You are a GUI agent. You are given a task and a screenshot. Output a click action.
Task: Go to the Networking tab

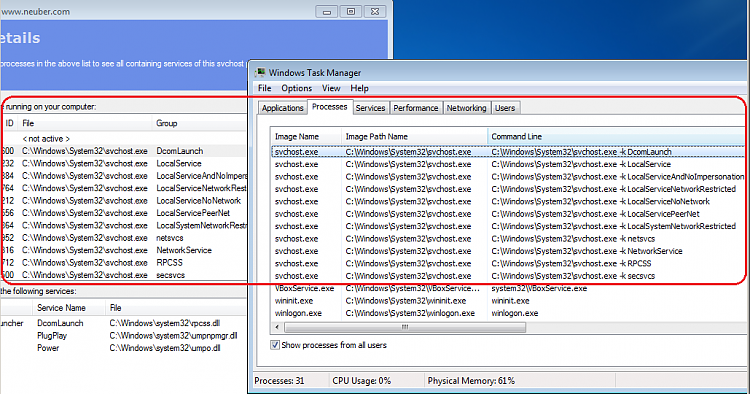point(466,108)
